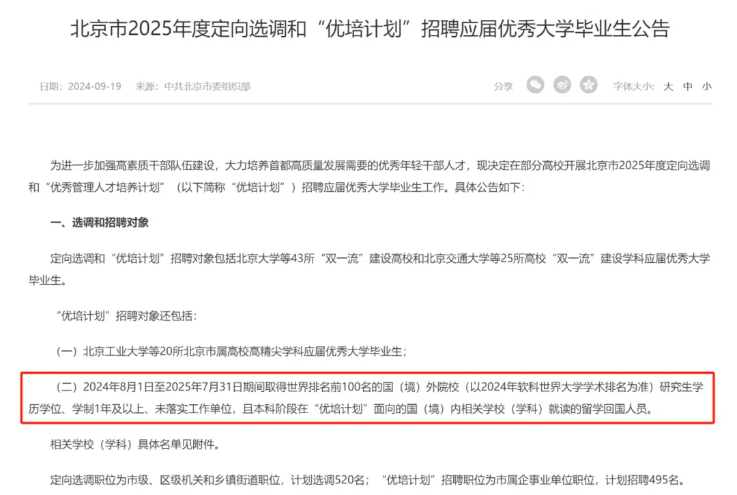Click the intro paragraph starting 为进一步加强高素质干部
This screenshot has height=495, width=737.
369,176
